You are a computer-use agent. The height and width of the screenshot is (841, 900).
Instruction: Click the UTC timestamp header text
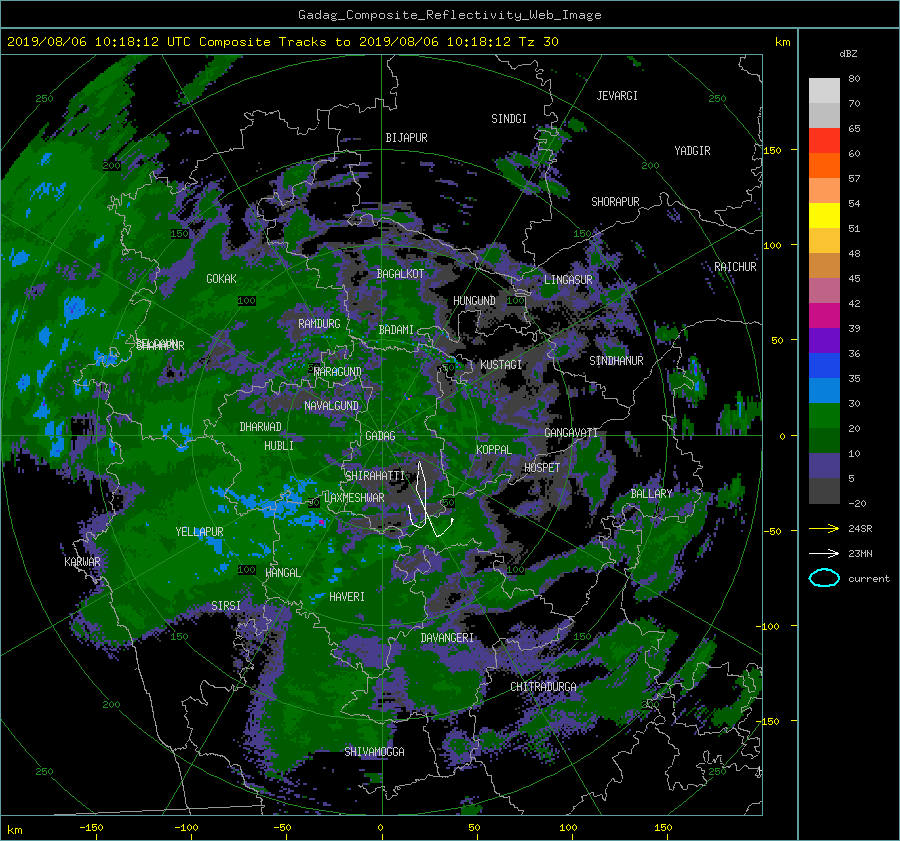click(x=282, y=42)
